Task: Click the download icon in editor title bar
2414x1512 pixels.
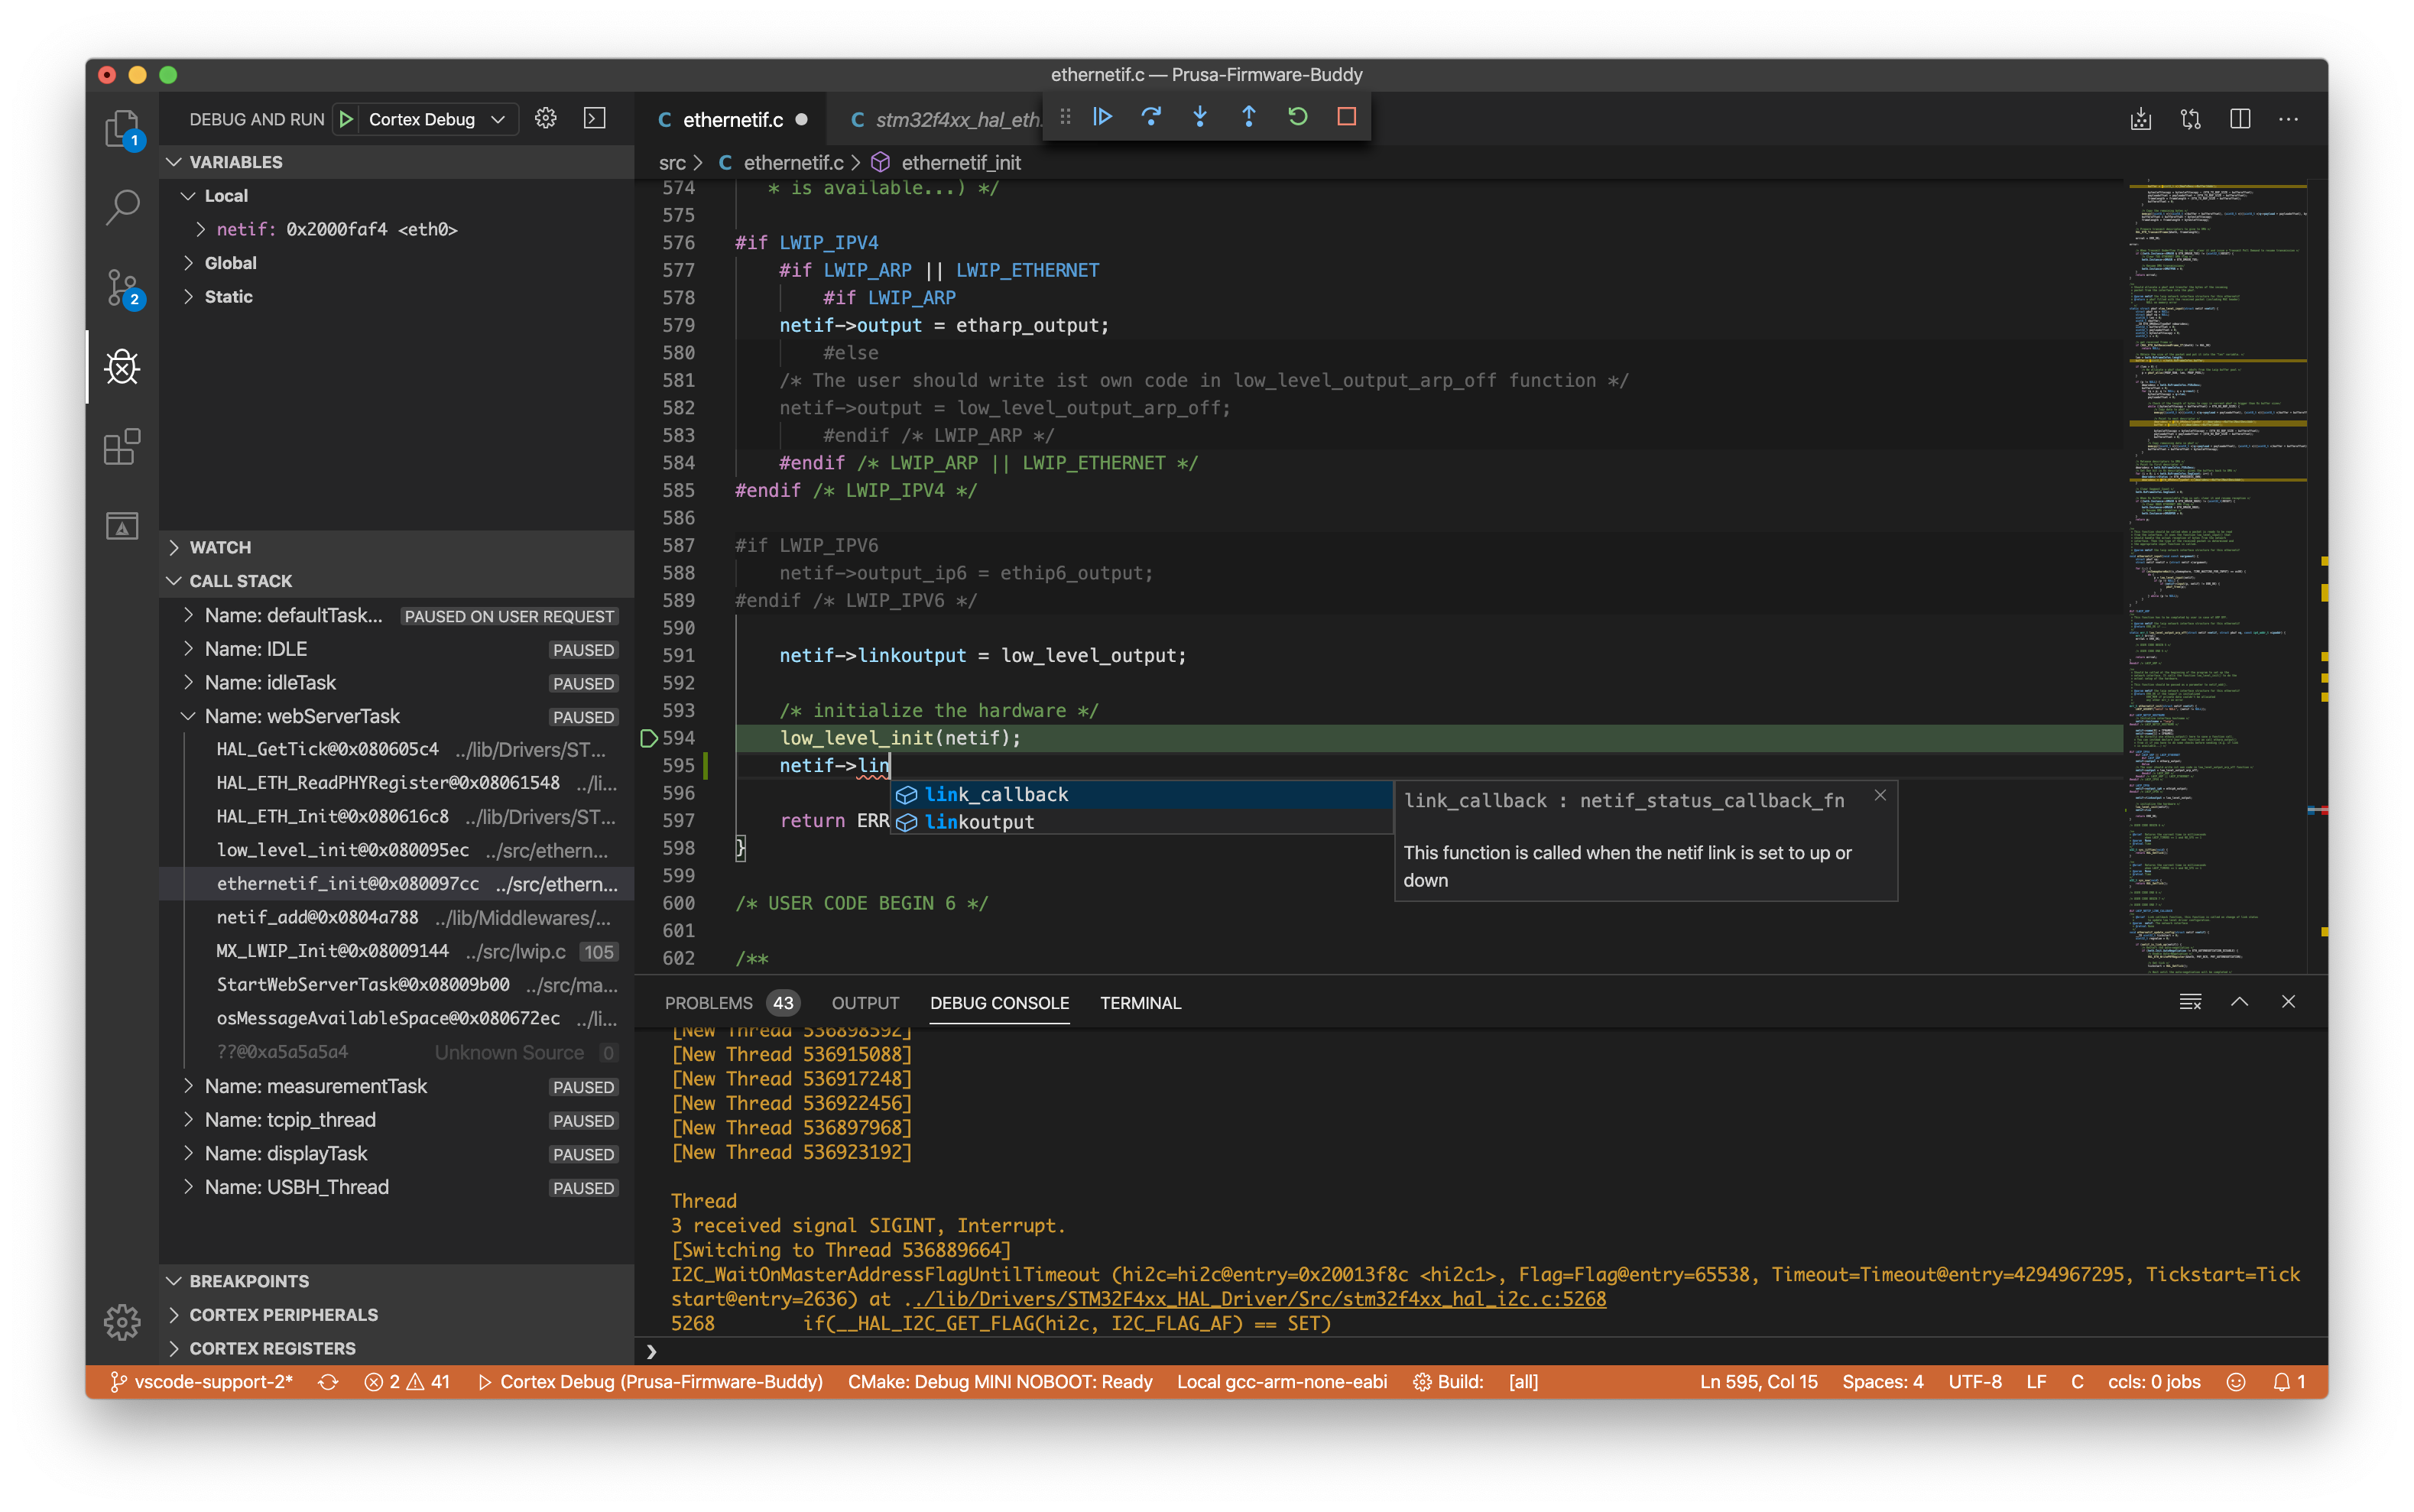Action: pyautogui.click(x=2141, y=119)
